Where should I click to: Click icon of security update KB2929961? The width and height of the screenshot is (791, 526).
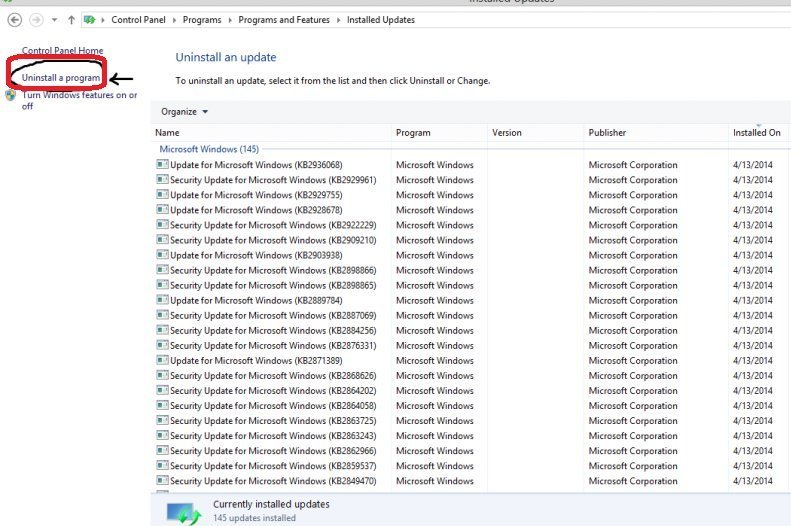162,180
